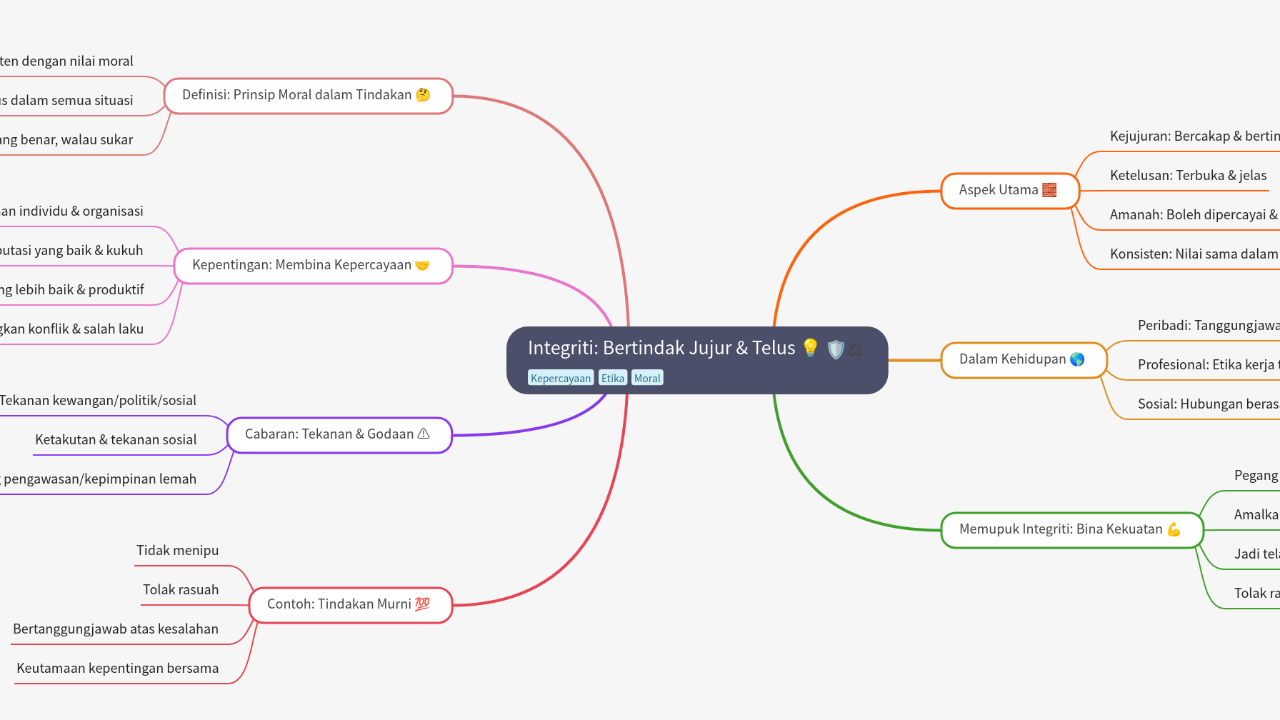The image size is (1280, 720).
Task: Select the 'Kejujuran: Bercakap' leaf
Action: coord(1194,137)
